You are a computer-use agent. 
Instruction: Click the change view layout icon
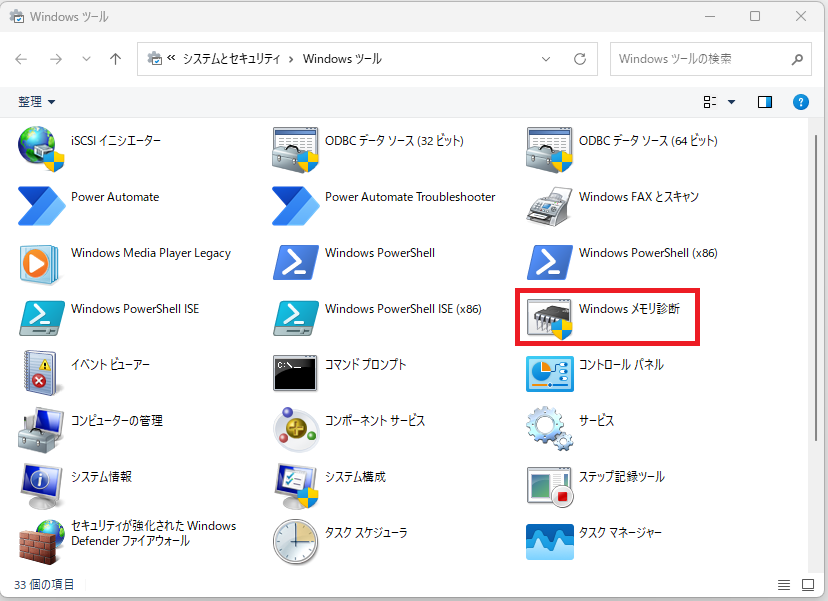(710, 101)
